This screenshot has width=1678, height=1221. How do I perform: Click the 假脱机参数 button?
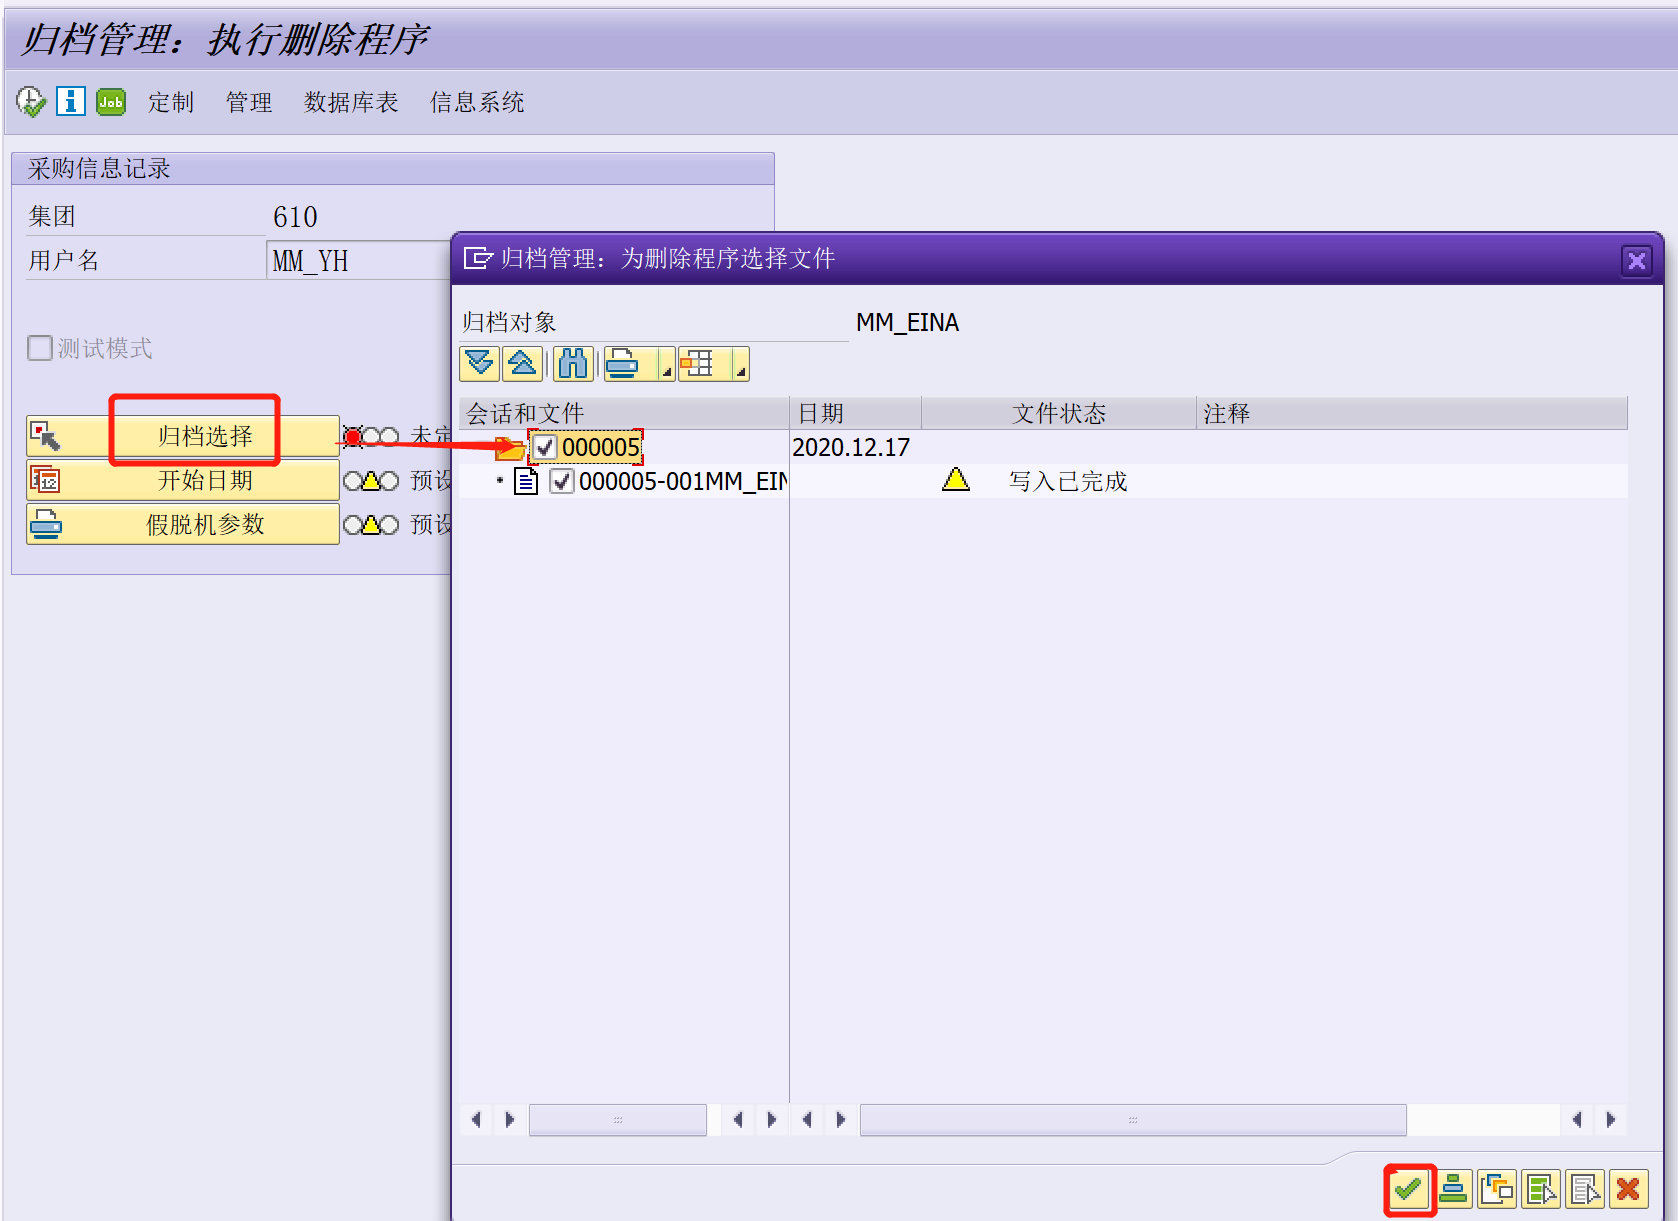[183, 524]
